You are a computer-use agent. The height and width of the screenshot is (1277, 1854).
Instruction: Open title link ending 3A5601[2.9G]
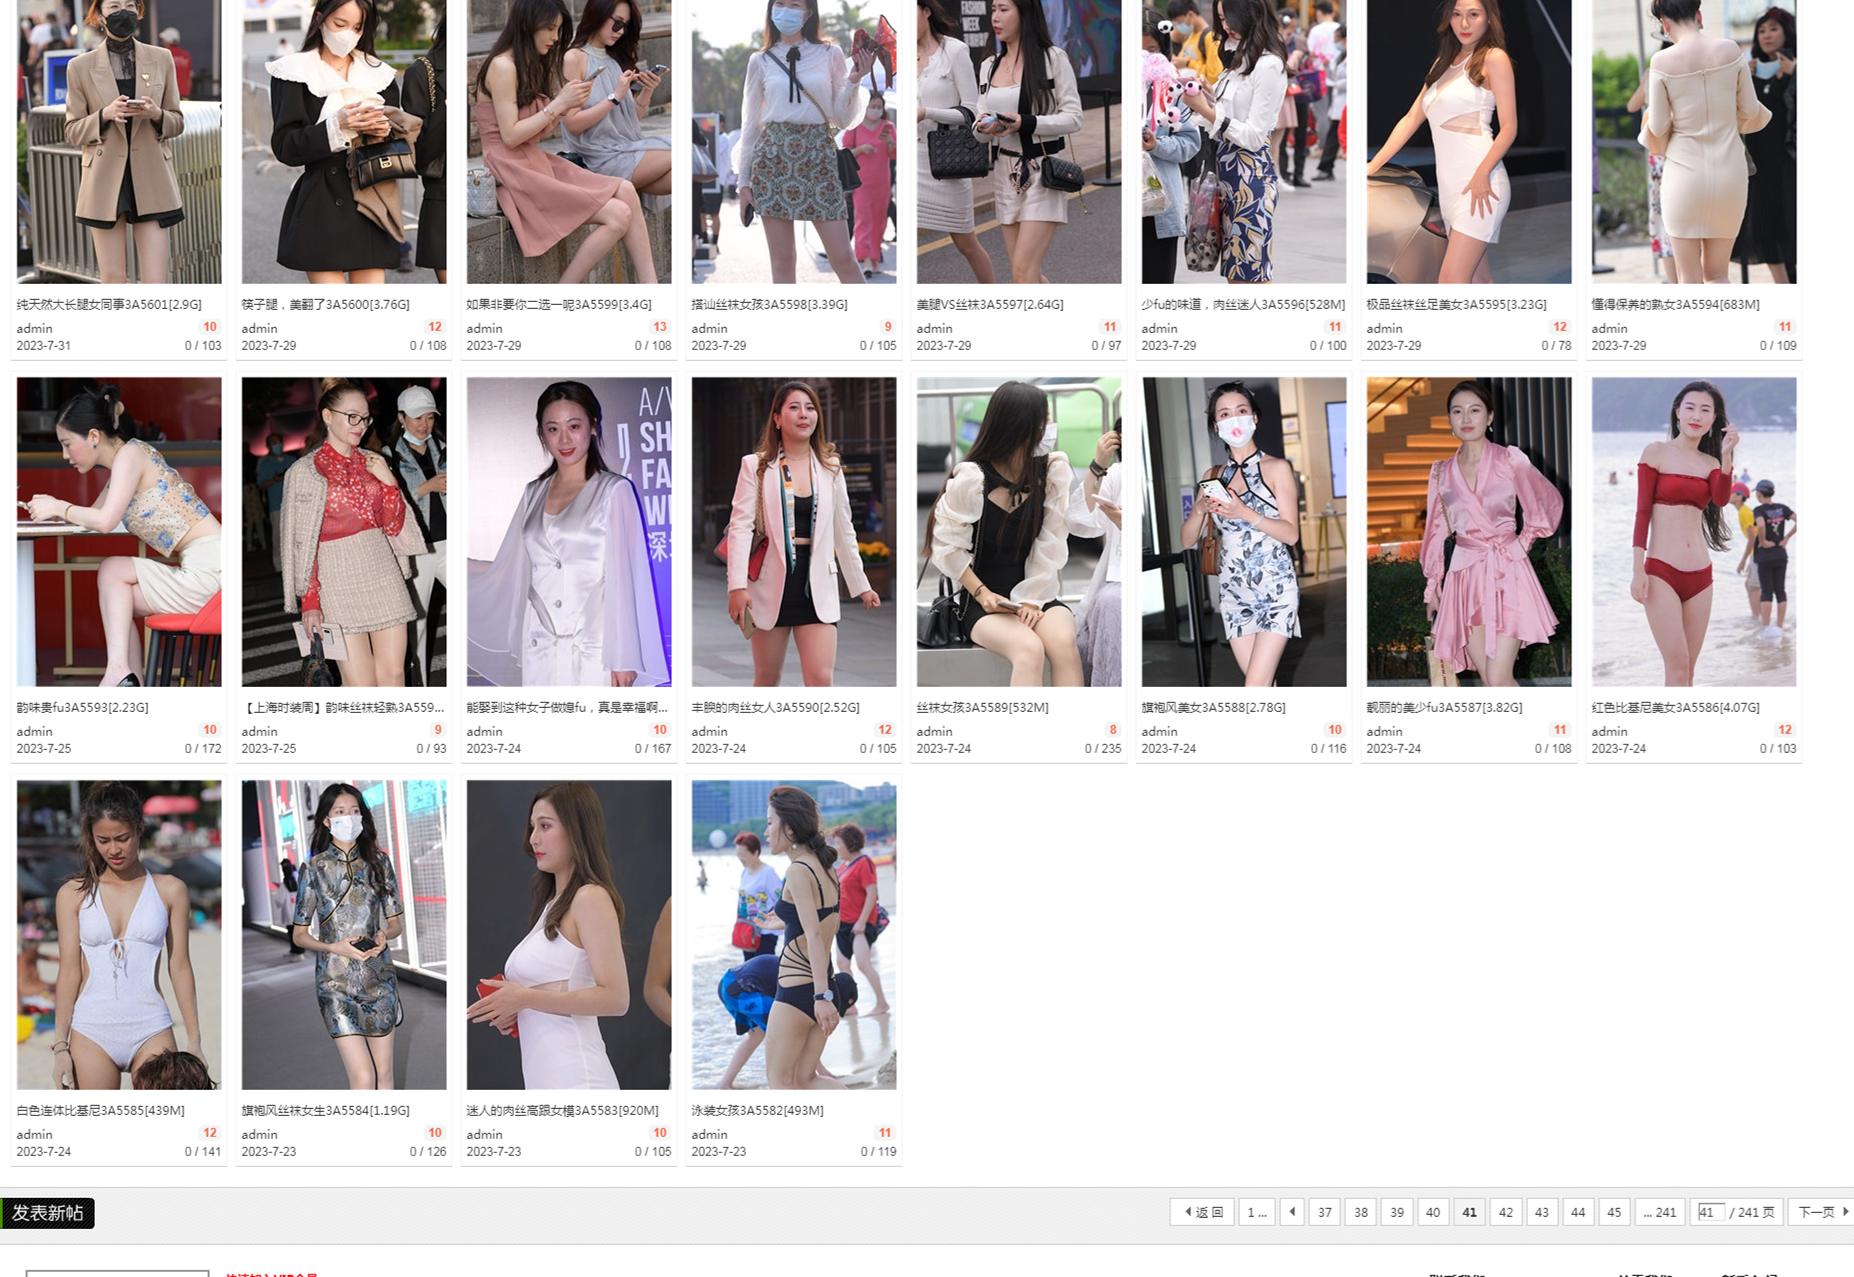click(x=109, y=304)
